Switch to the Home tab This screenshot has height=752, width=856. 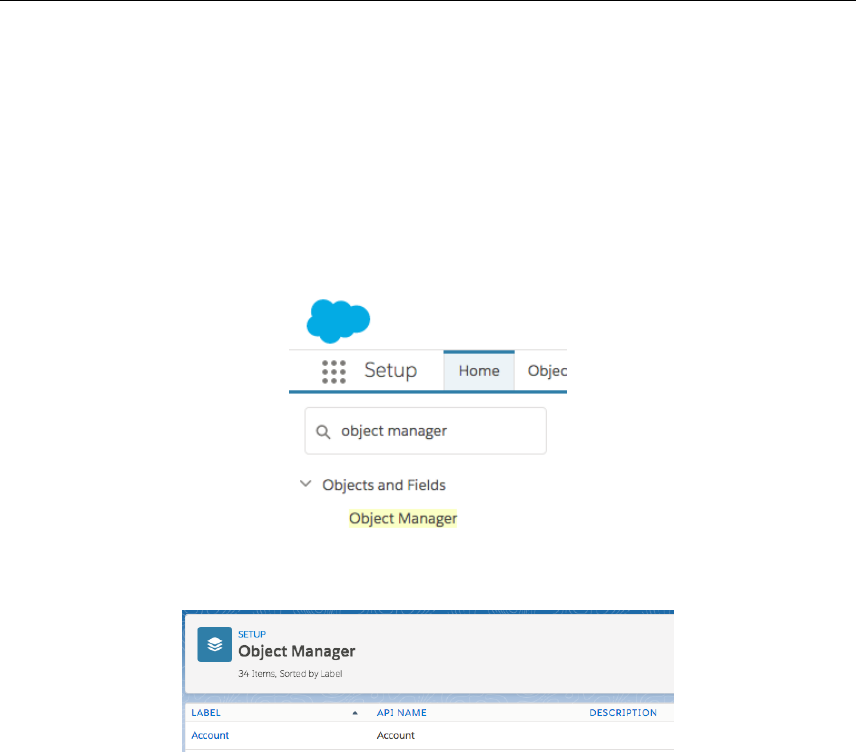(x=479, y=371)
